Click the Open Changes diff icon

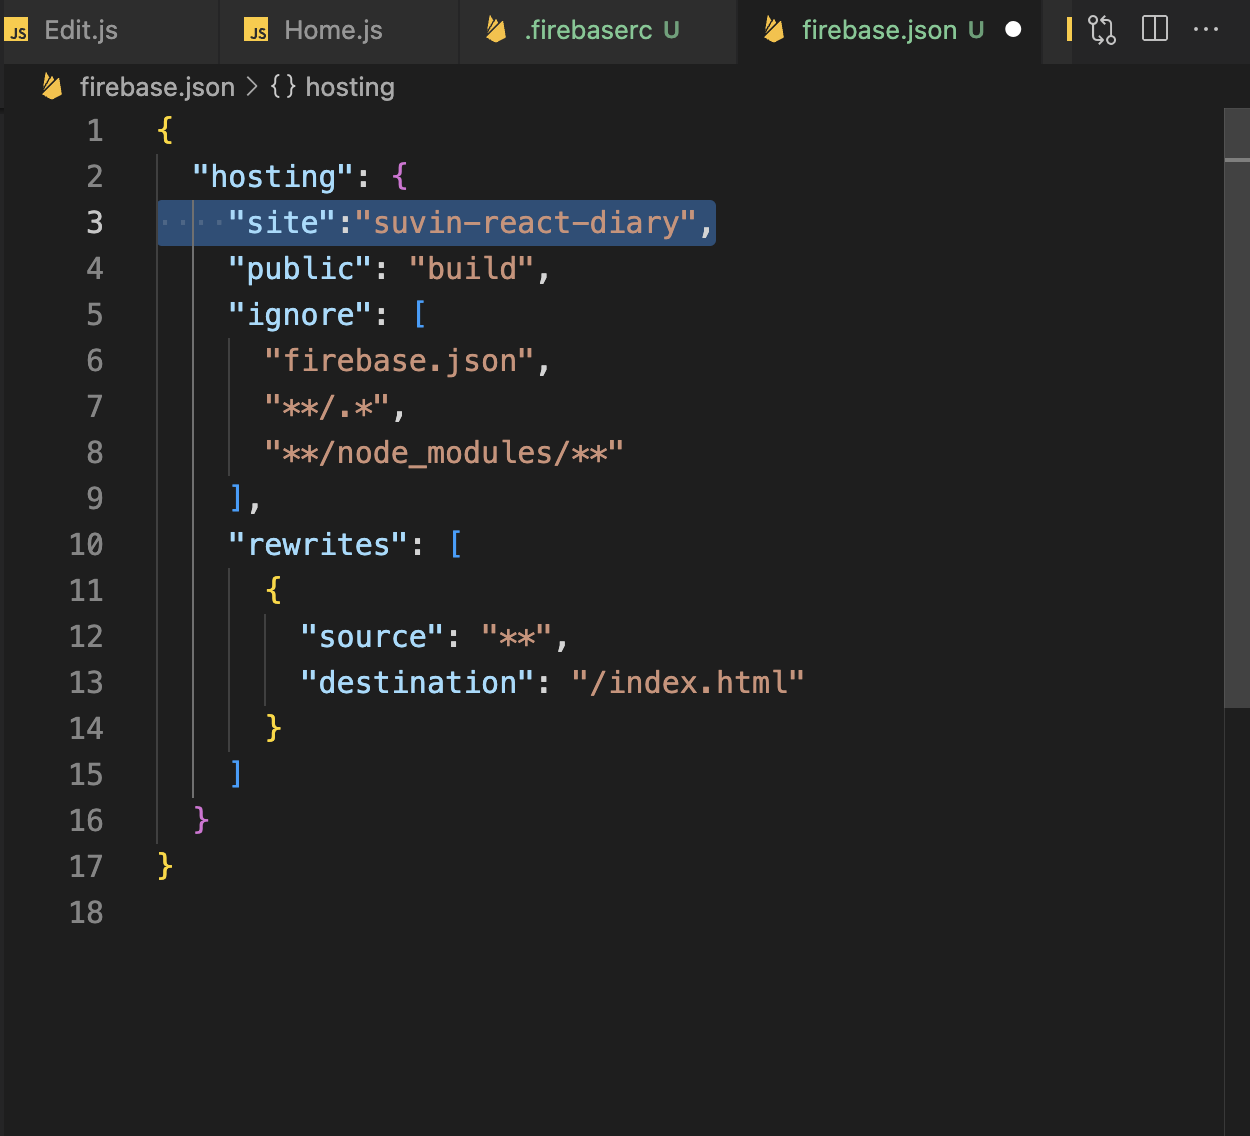(1101, 29)
